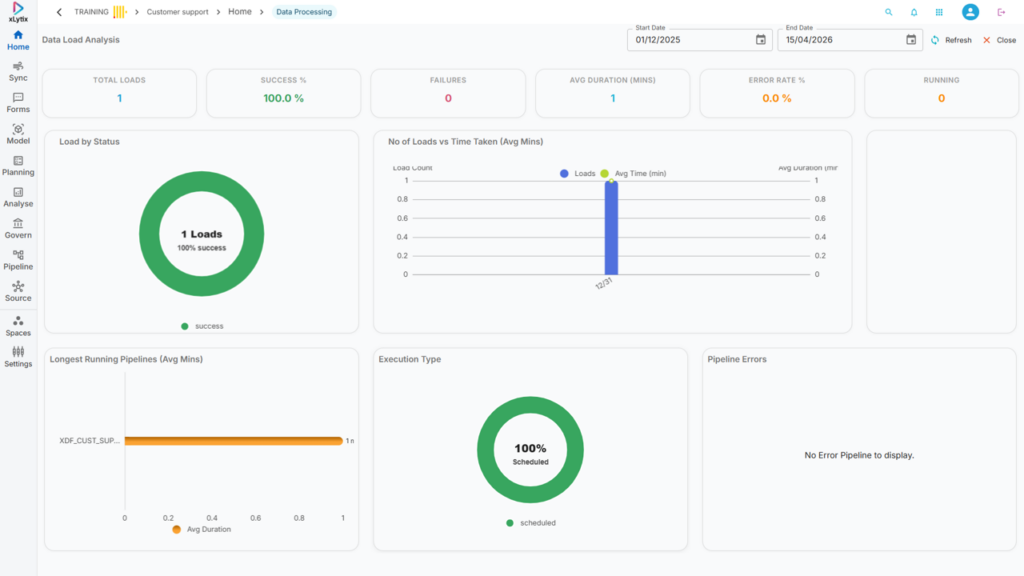Go to the Model section

18,133
